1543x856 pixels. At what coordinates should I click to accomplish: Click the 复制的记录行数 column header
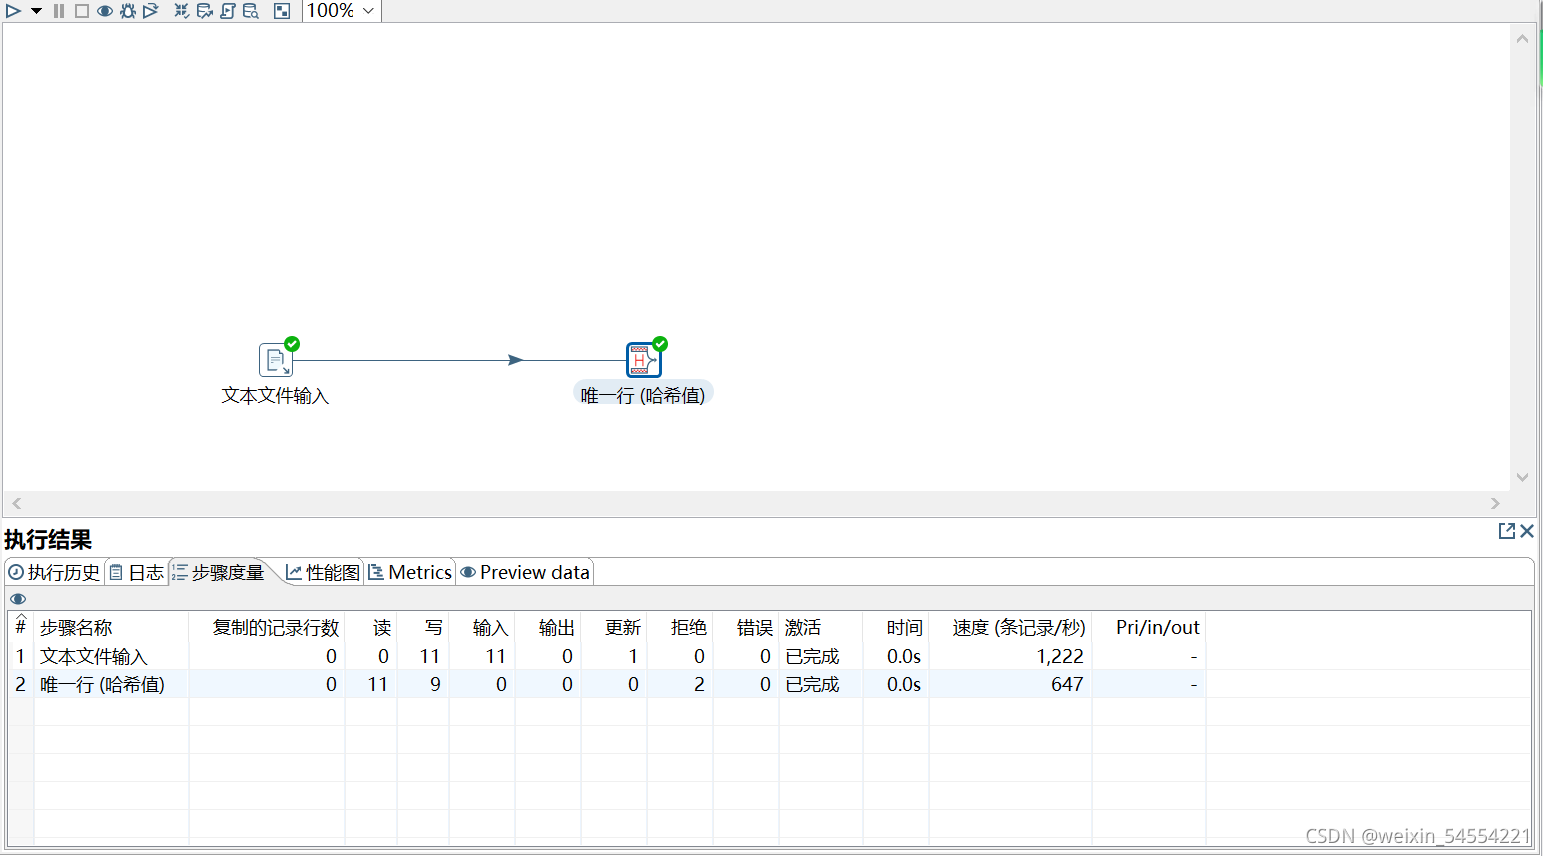coord(267,628)
